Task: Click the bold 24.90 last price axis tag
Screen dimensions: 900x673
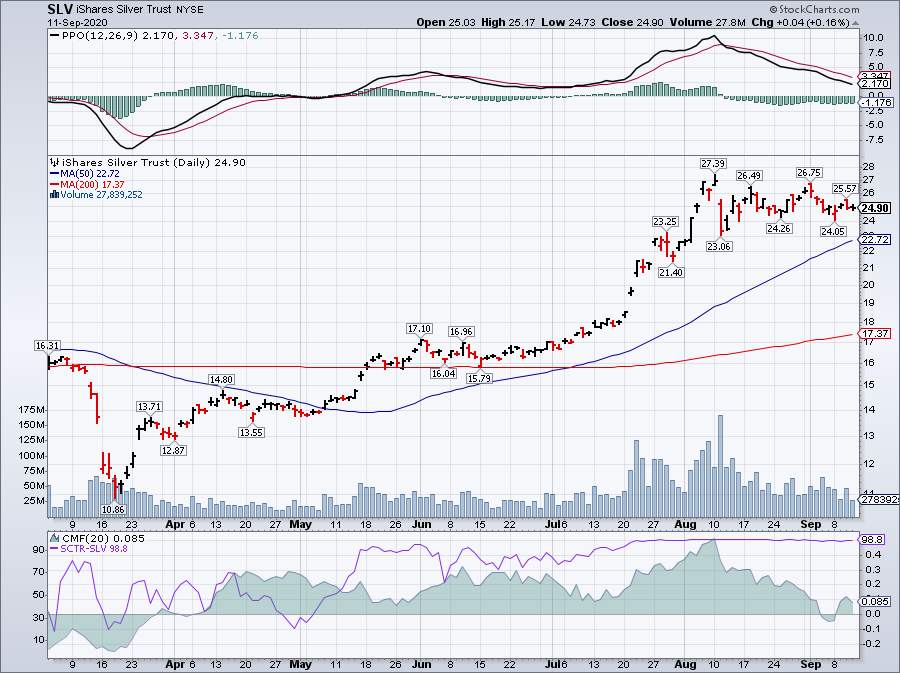Action: (876, 208)
